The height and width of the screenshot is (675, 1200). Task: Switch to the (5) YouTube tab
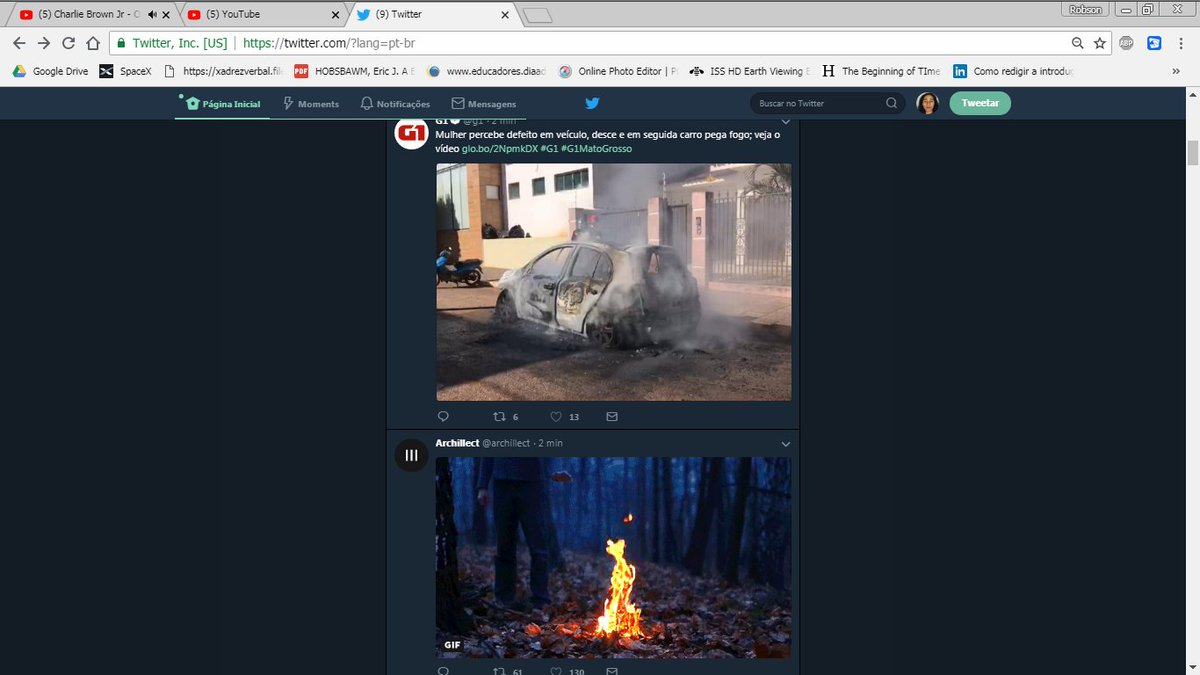262,15
